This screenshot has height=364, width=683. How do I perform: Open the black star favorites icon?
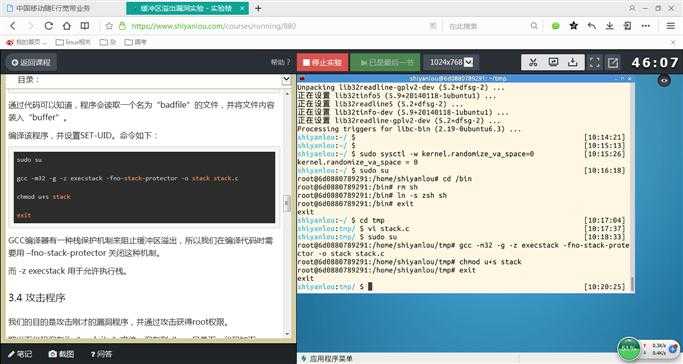tap(574, 26)
